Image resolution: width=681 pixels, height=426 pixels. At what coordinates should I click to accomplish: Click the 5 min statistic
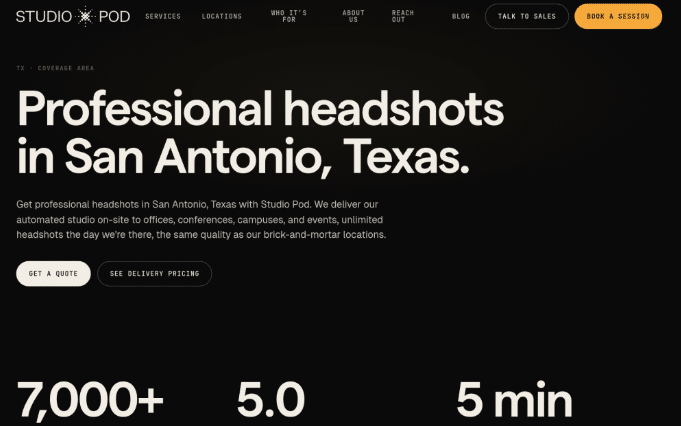click(x=514, y=400)
